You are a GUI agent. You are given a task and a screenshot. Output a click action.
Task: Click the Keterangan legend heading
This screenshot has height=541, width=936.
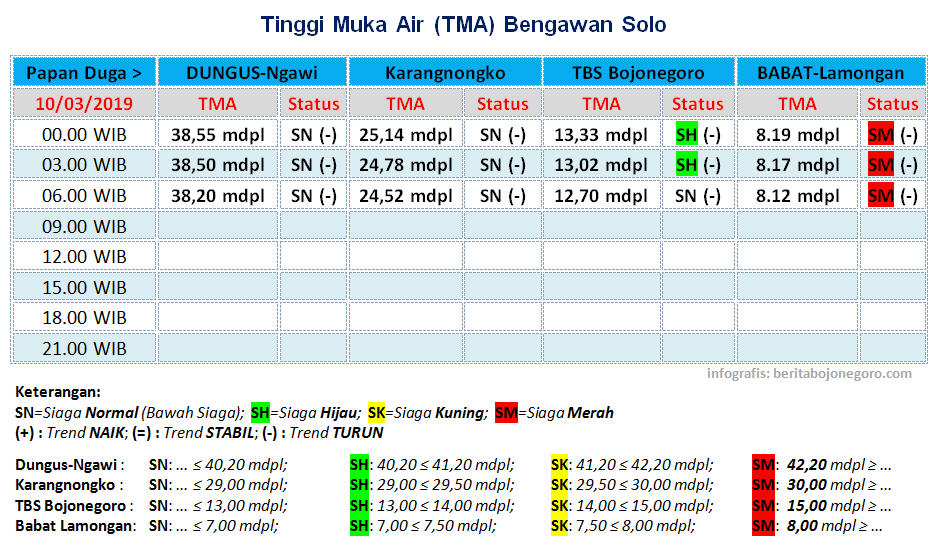[x=58, y=393]
